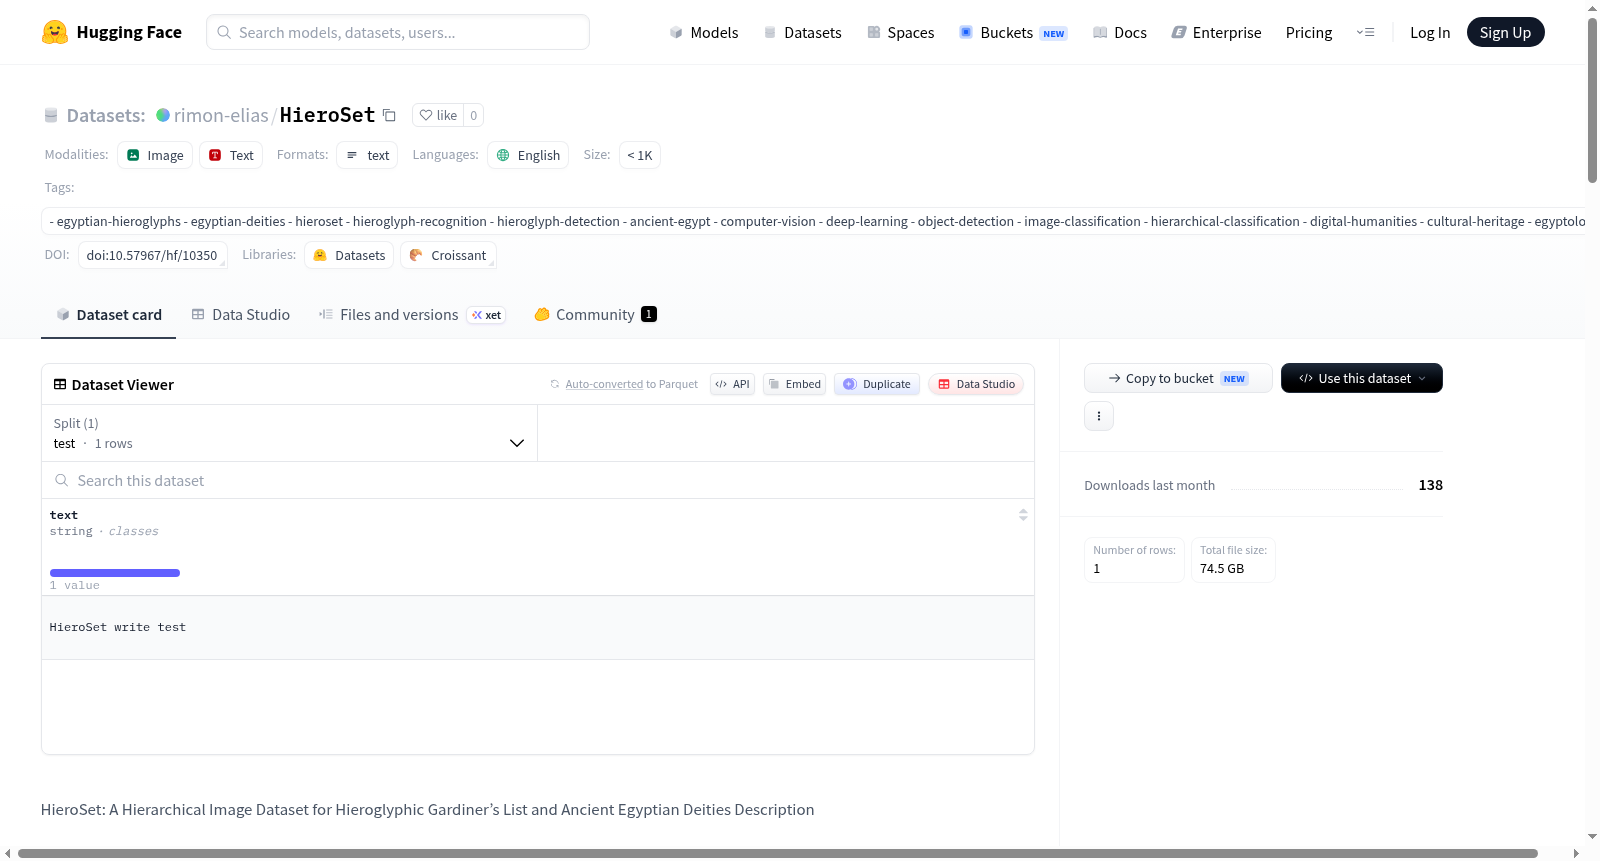The image size is (1600, 861).
Task: Expand the DOI citation box
Action: click(x=153, y=255)
